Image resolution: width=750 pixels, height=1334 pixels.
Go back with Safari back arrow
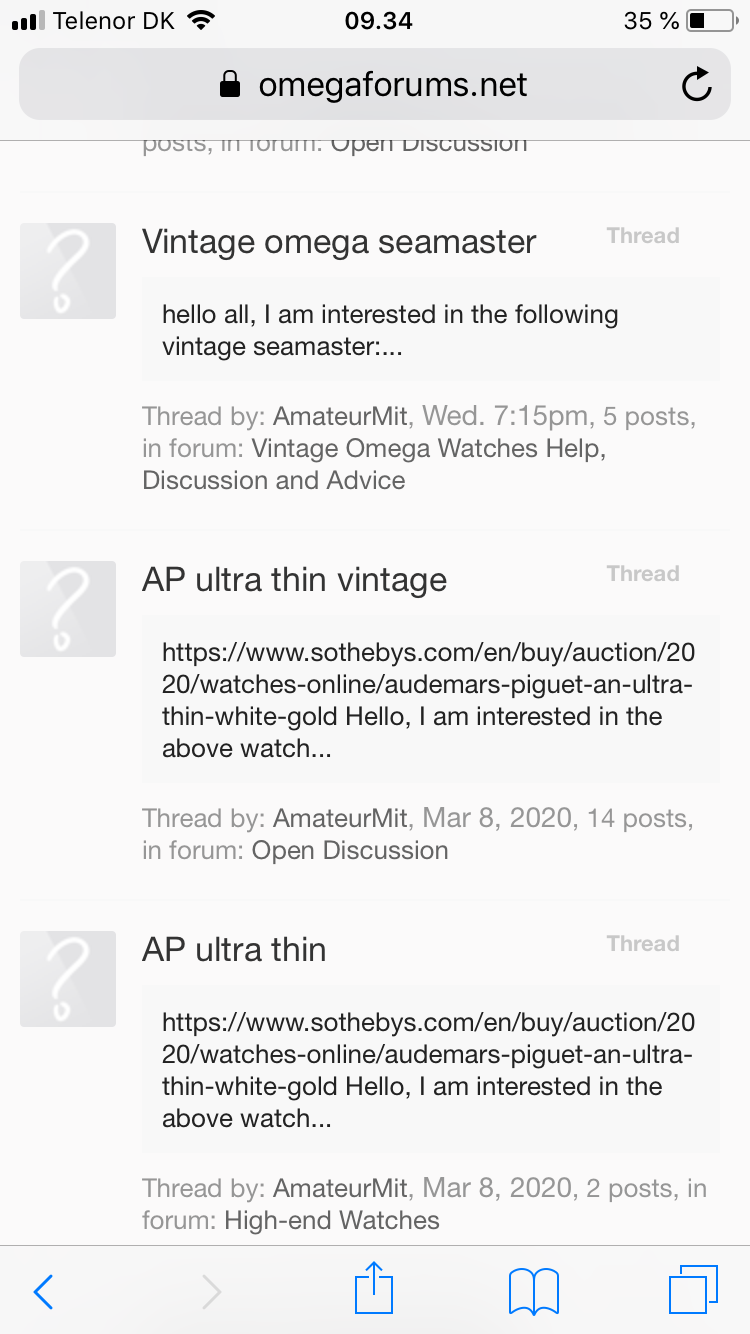coord(43,1292)
